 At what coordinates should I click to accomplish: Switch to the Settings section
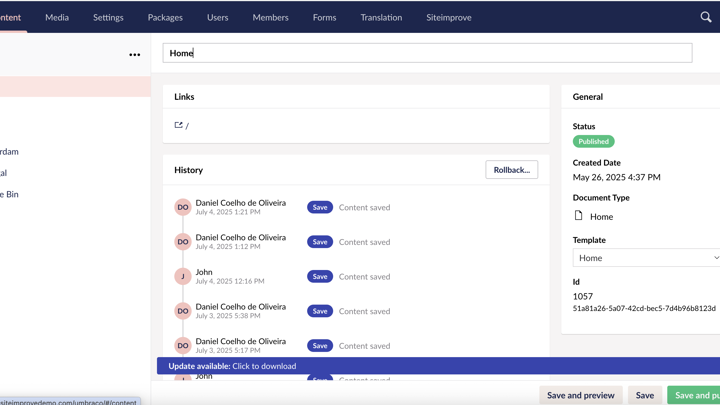pyautogui.click(x=108, y=17)
